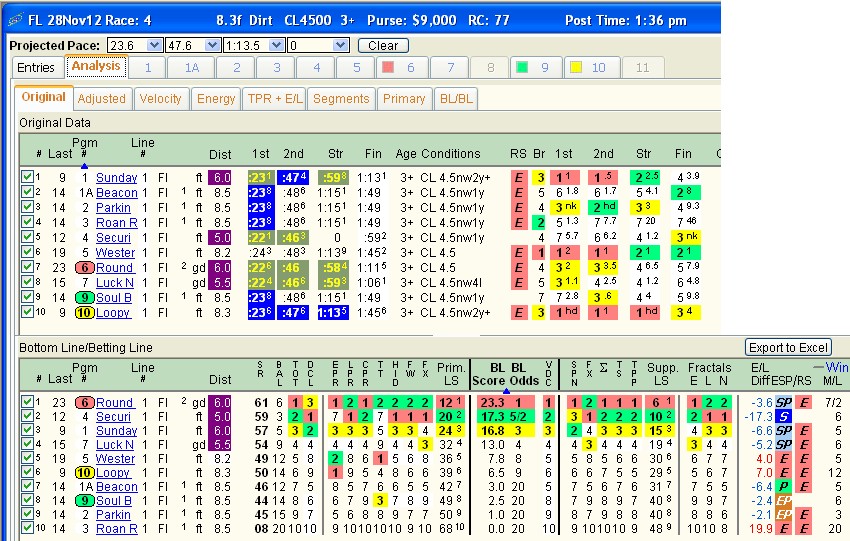Click the Supp. LS column header
This screenshot has height=541, width=850.
click(662, 374)
